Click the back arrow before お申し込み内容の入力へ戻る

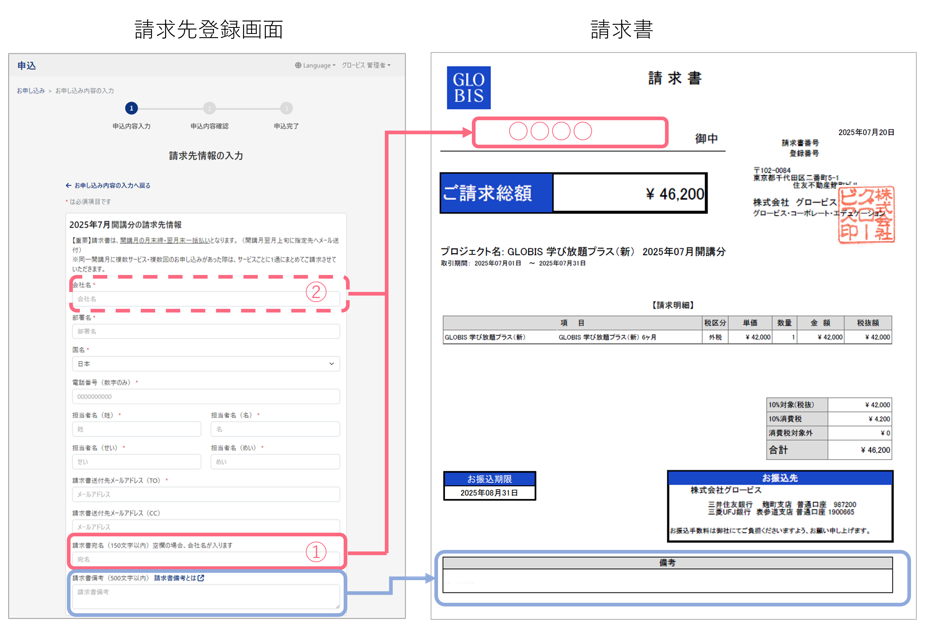69,186
